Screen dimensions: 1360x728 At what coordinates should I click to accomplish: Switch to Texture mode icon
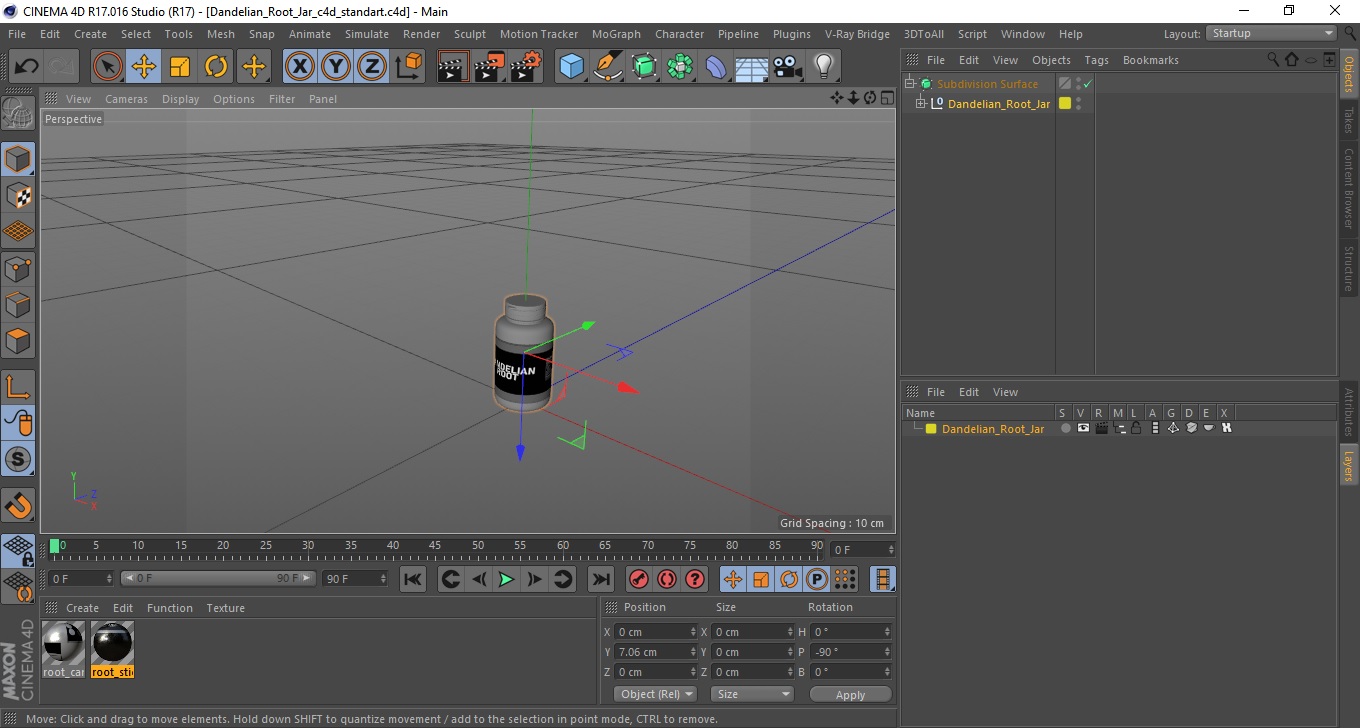(x=18, y=196)
